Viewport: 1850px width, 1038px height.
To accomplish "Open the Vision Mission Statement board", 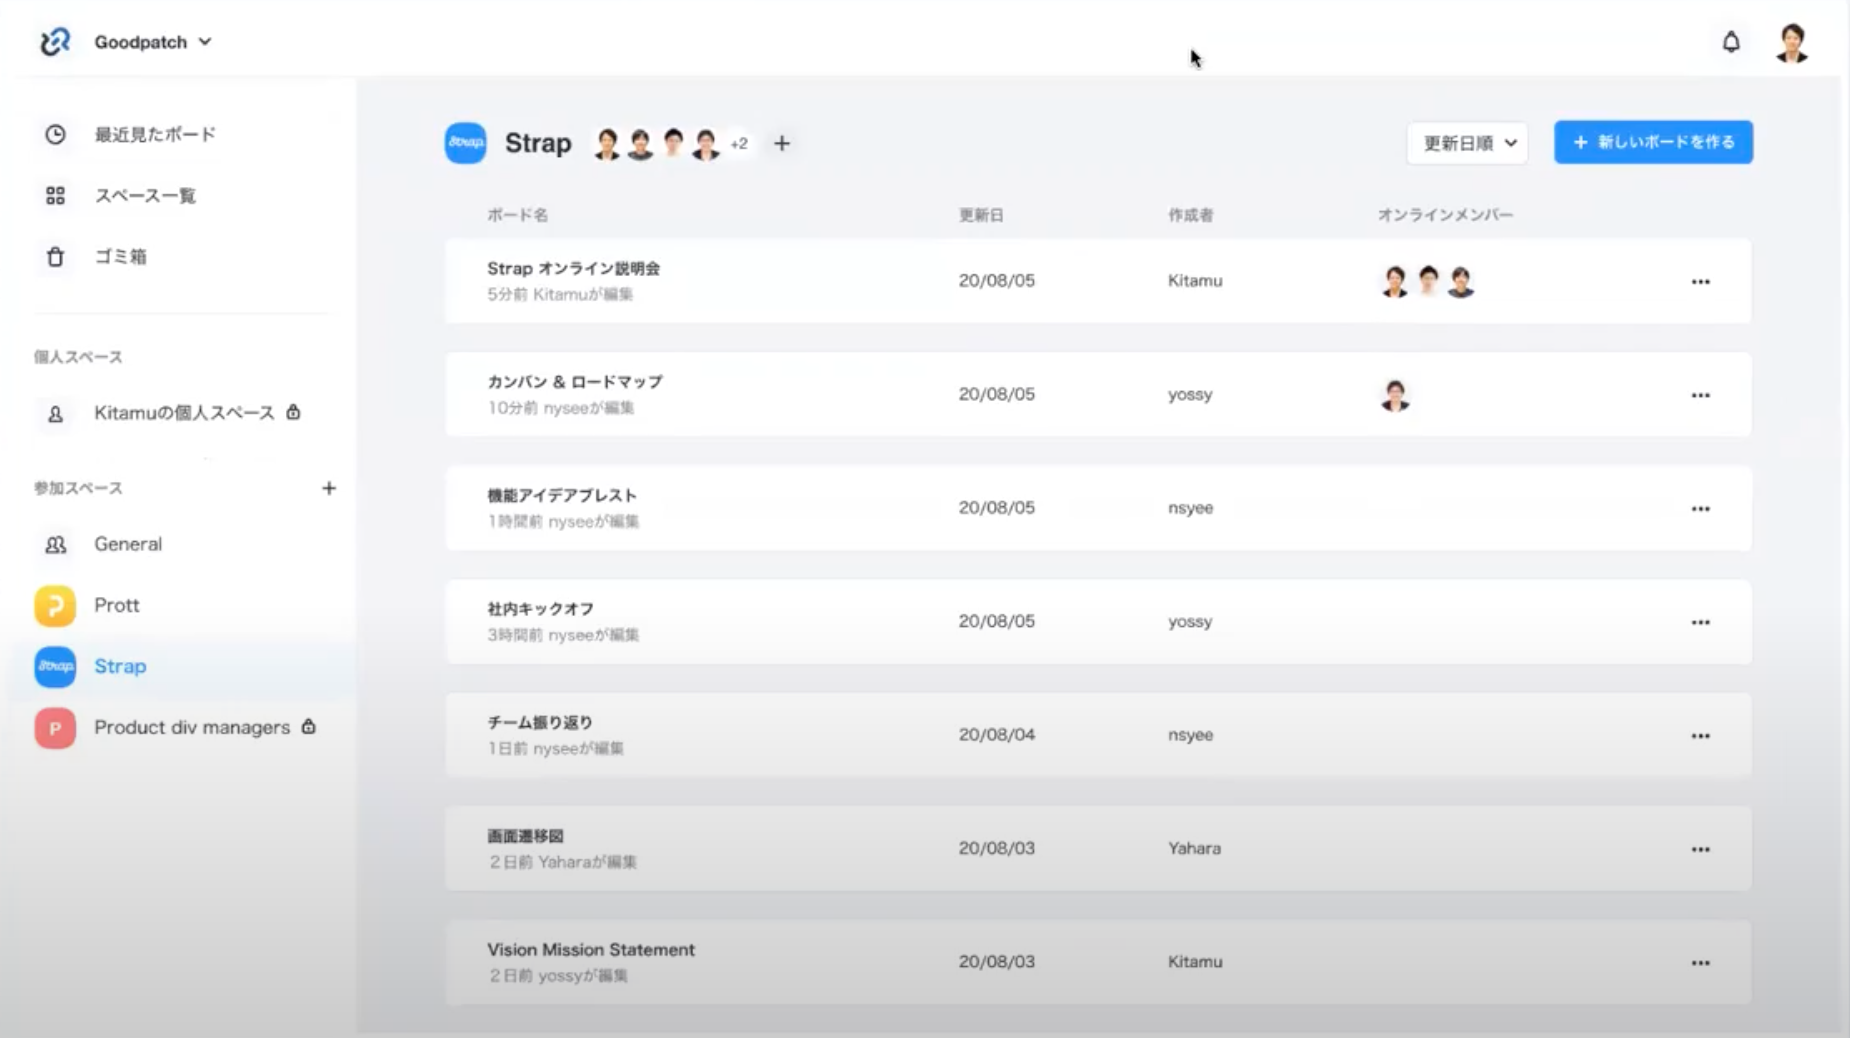I will (x=1098, y=962).
